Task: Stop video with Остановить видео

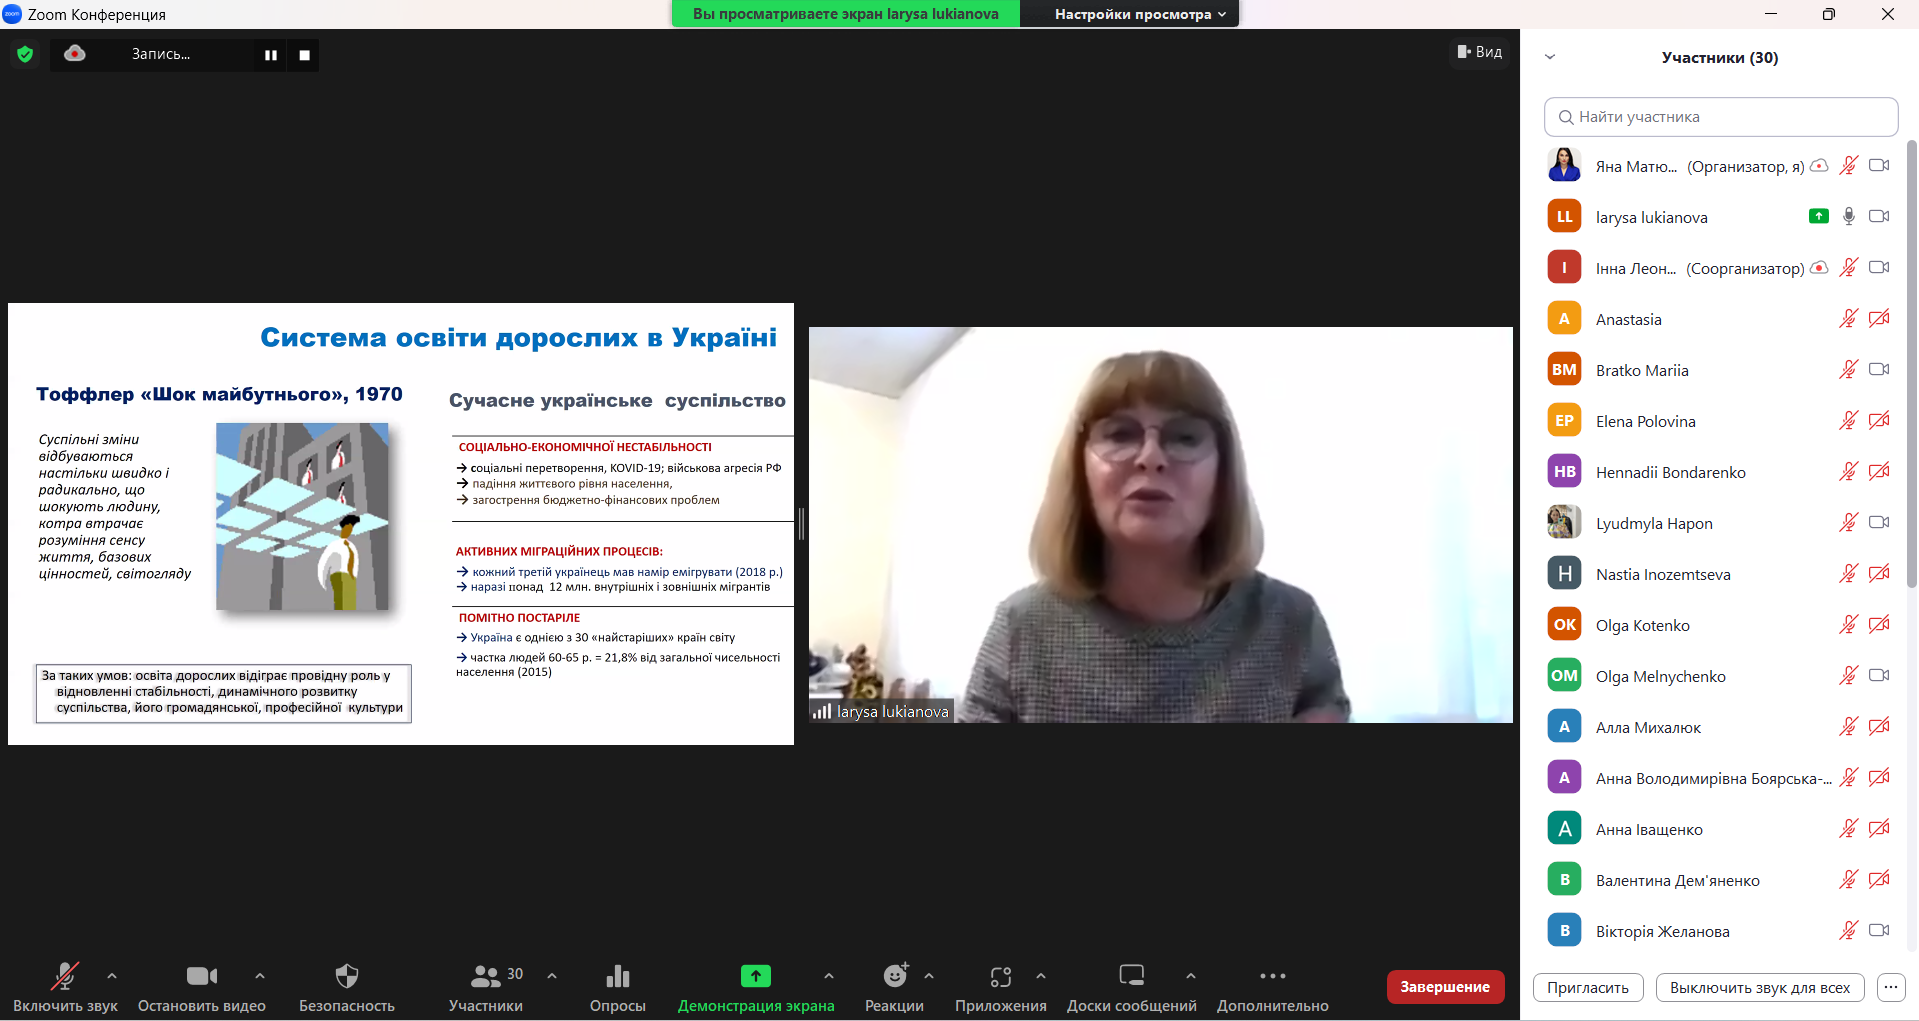Action: [201, 976]
